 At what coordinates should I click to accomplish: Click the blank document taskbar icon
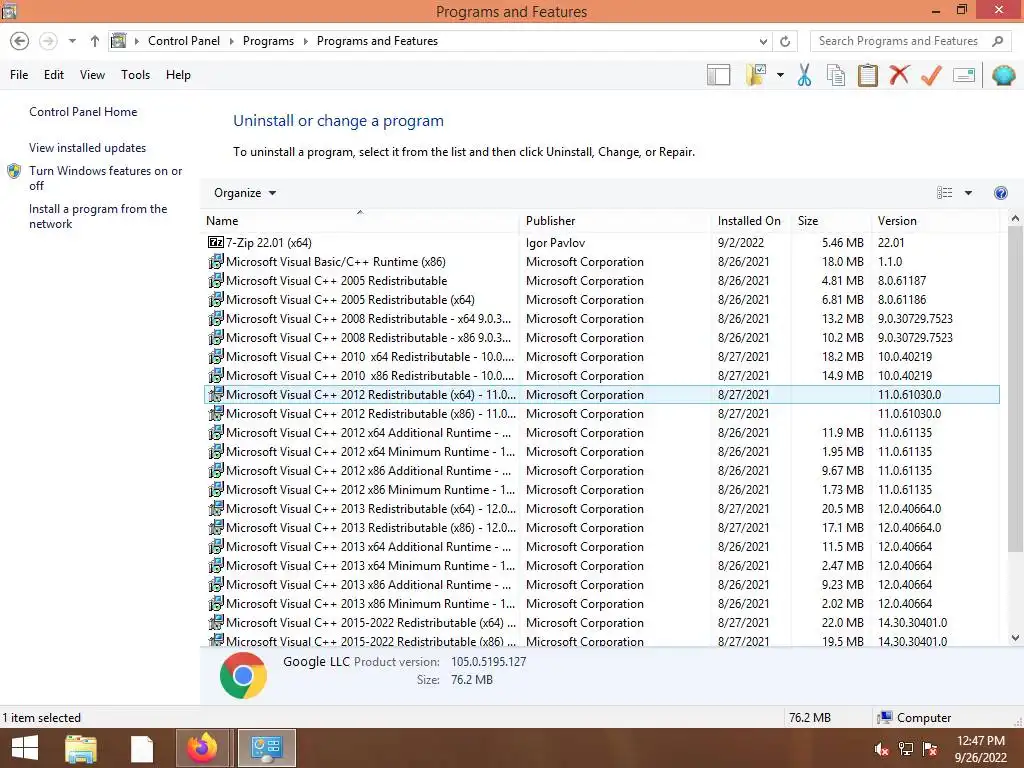142,748
